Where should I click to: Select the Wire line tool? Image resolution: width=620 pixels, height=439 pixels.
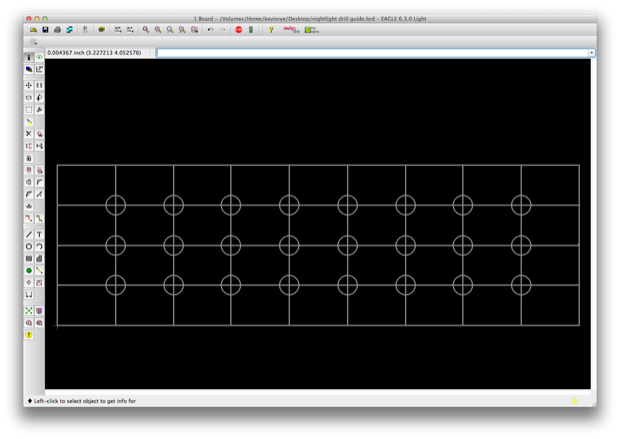pos(29,235)
